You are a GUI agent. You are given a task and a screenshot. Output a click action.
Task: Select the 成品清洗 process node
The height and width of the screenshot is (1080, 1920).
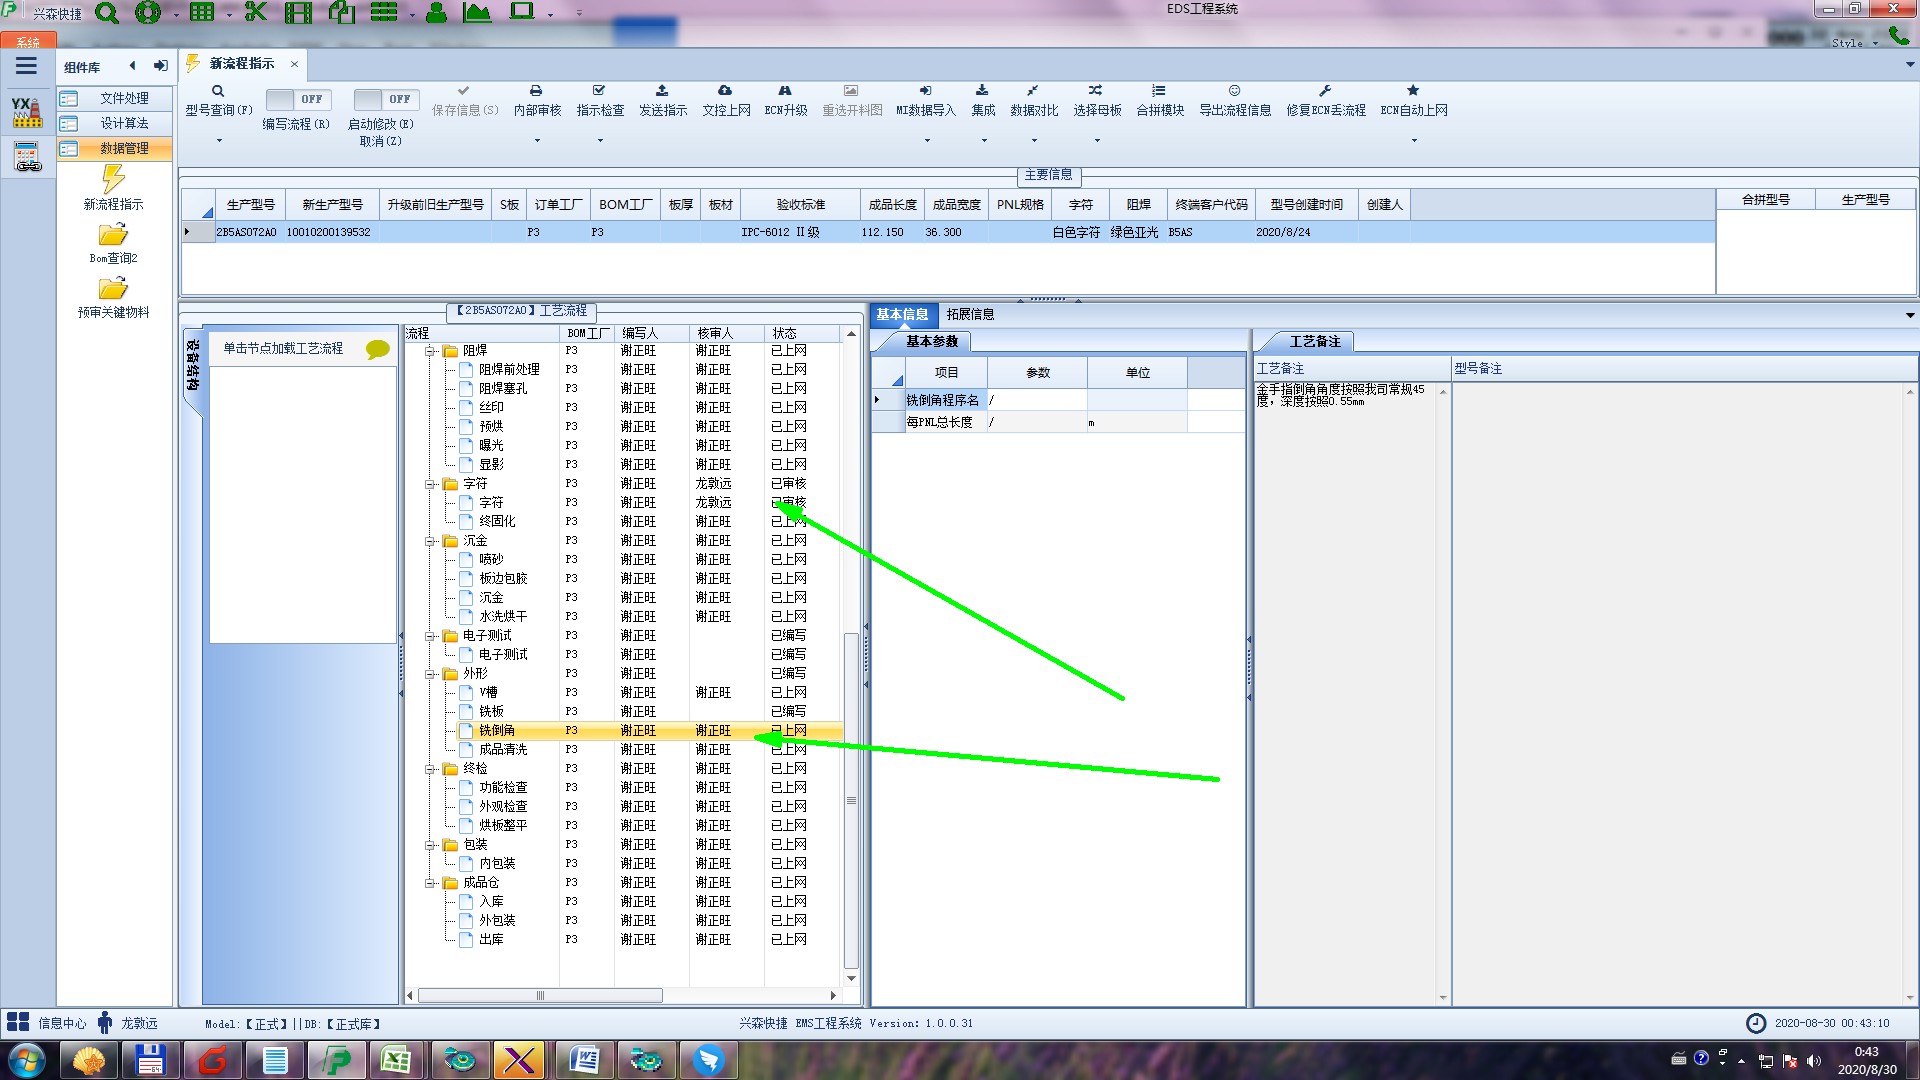coord(503,749)
